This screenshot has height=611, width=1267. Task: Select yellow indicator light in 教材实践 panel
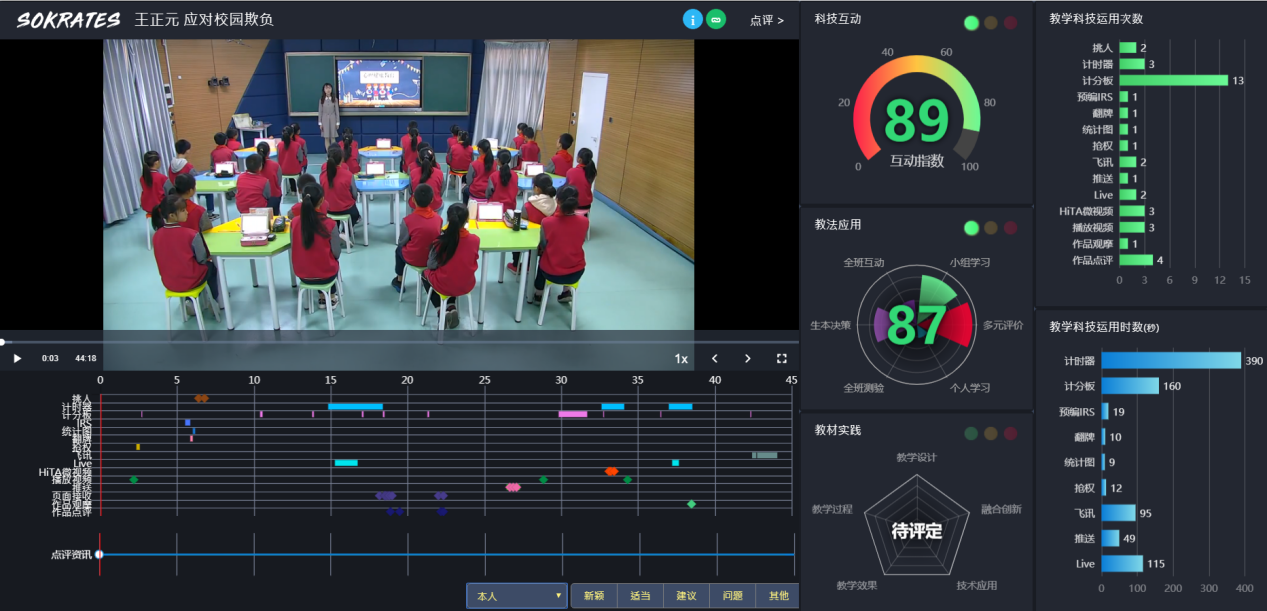coord(990,433)
